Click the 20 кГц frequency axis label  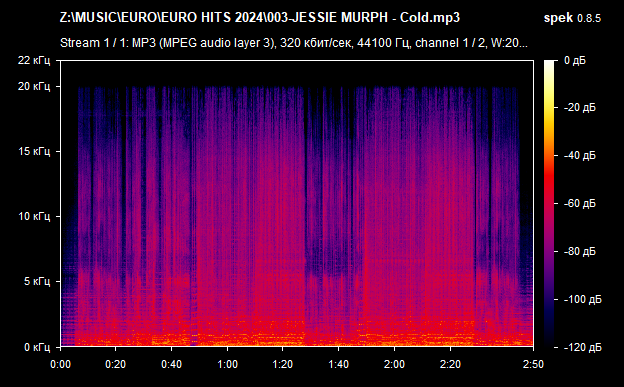34,86
